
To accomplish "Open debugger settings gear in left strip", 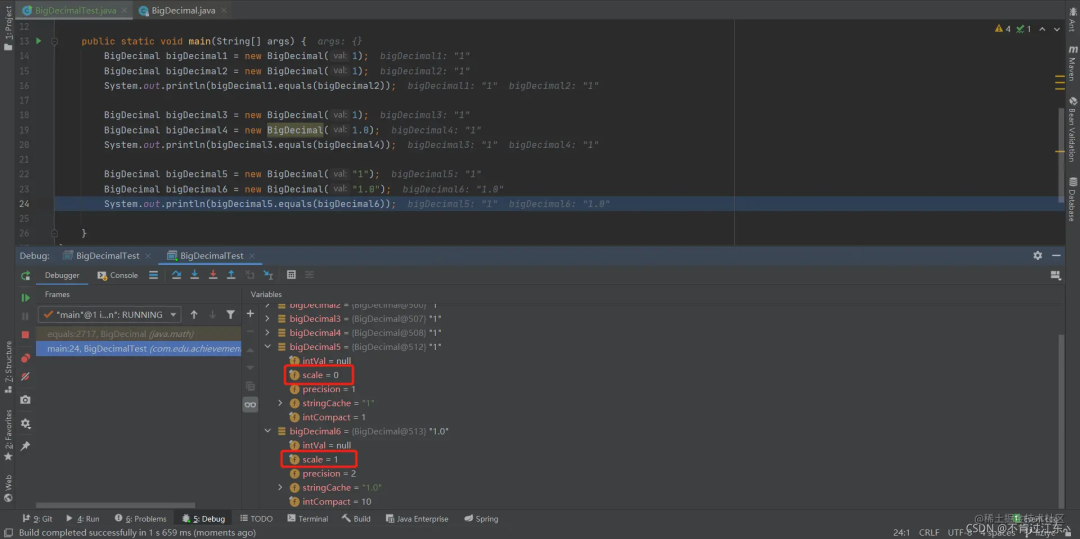I will pyautogui.click(x=25, y=423).
